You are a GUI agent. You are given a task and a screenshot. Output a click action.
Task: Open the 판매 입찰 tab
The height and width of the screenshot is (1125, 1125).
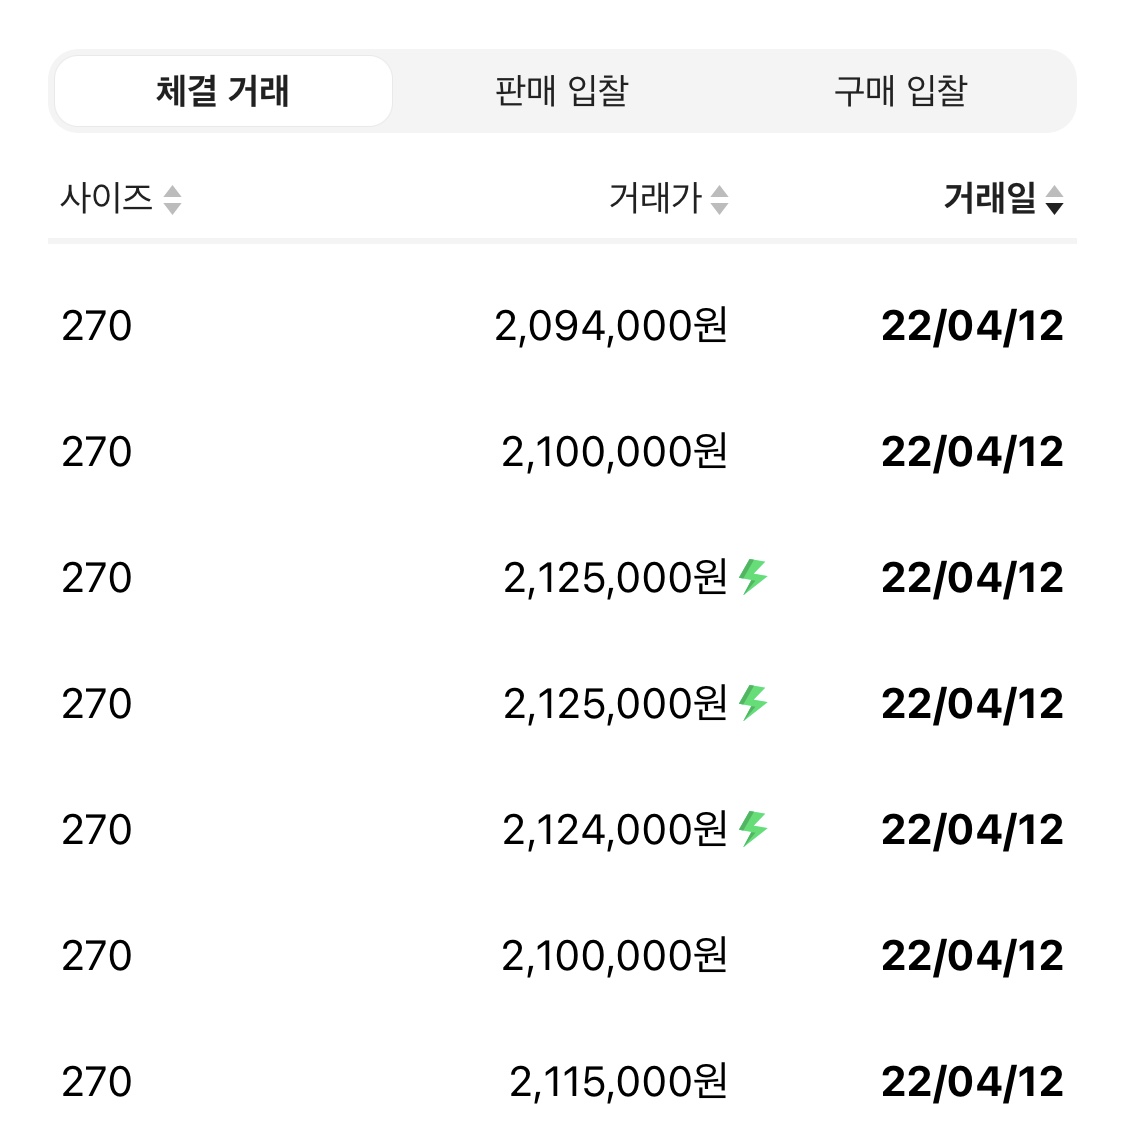562,91
